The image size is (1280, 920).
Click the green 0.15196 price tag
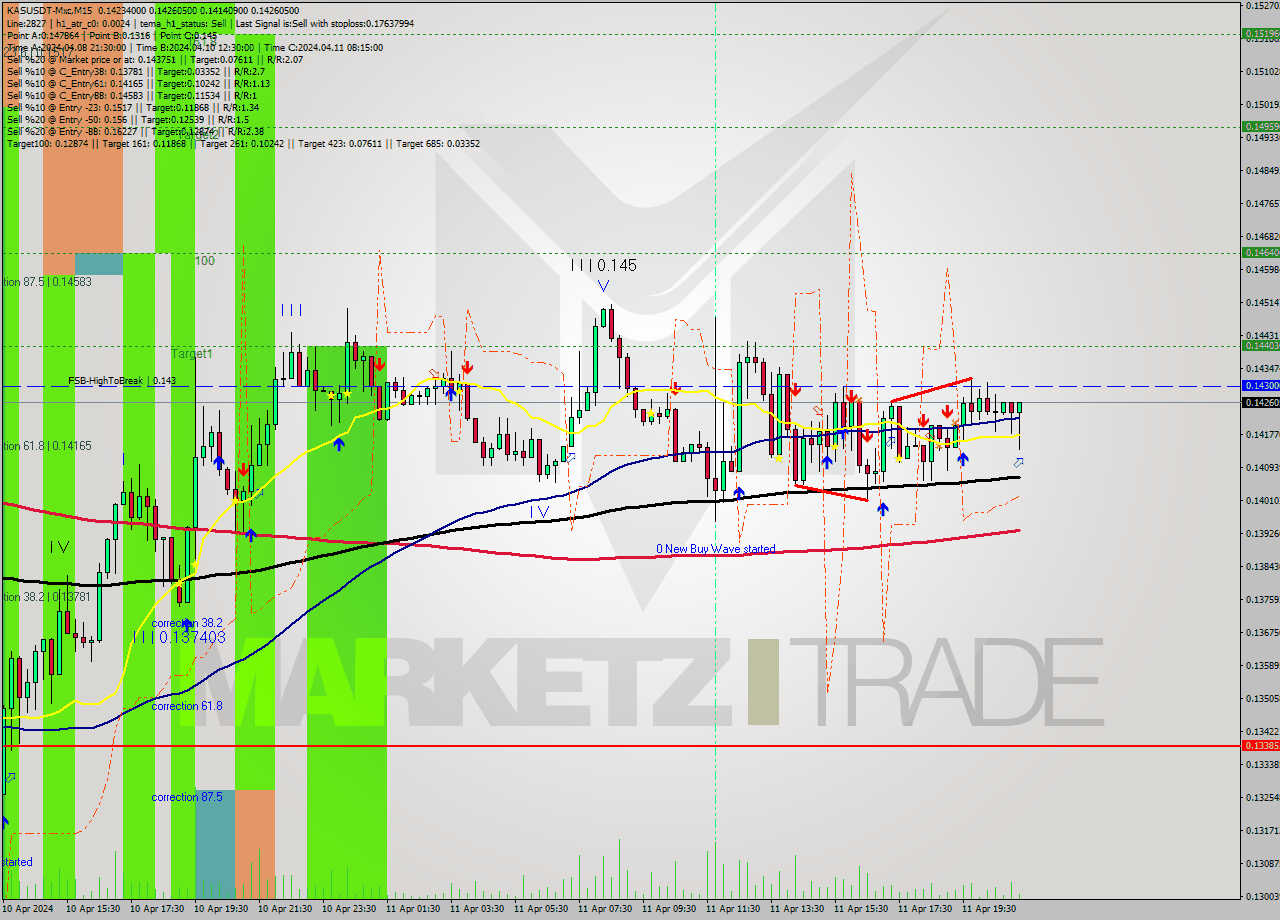[x=1260, y=33]
